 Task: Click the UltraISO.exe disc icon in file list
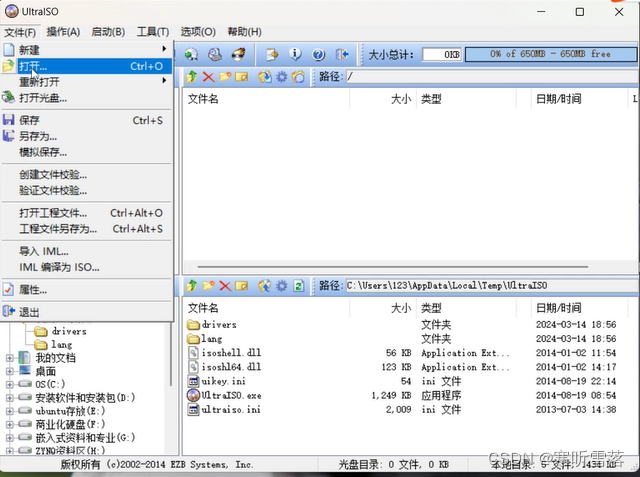[x=193, y=395]
